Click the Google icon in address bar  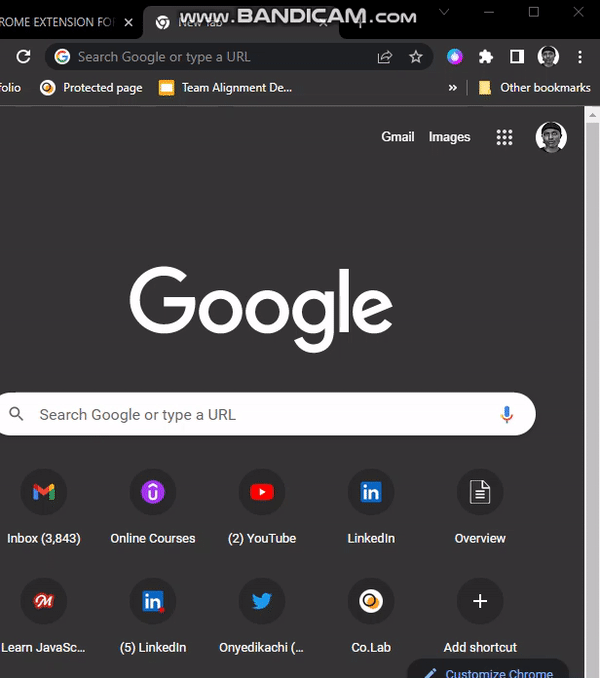pos(62,57)
